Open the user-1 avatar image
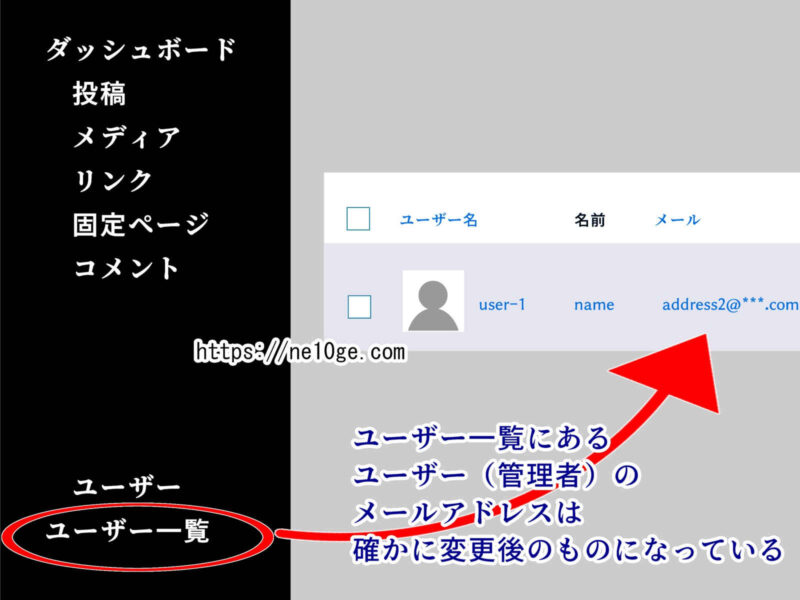Viewport: 800px width, 600px height. click(433, 301)
